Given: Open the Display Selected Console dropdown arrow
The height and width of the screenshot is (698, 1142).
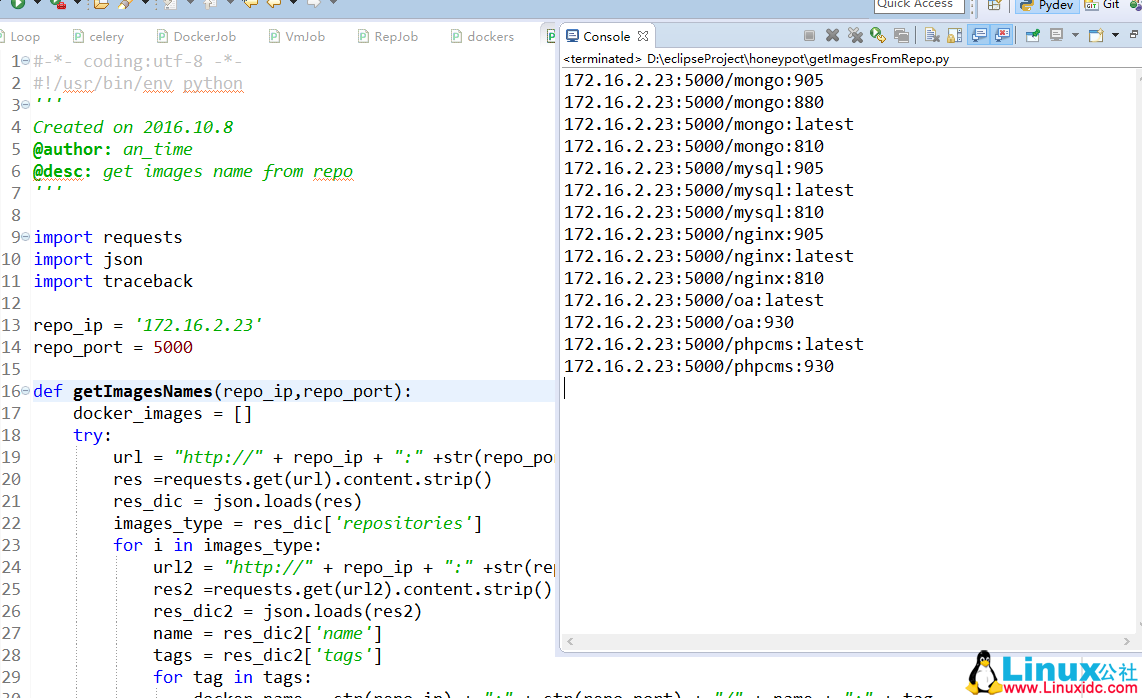Looking at the screenshot, I should click(x=1075, y=36).
